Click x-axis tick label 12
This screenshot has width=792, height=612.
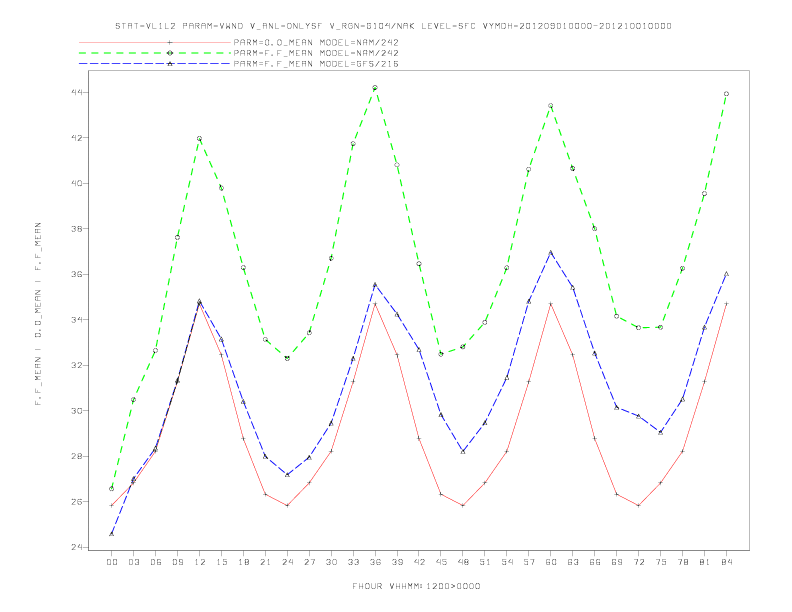[200, 562]
